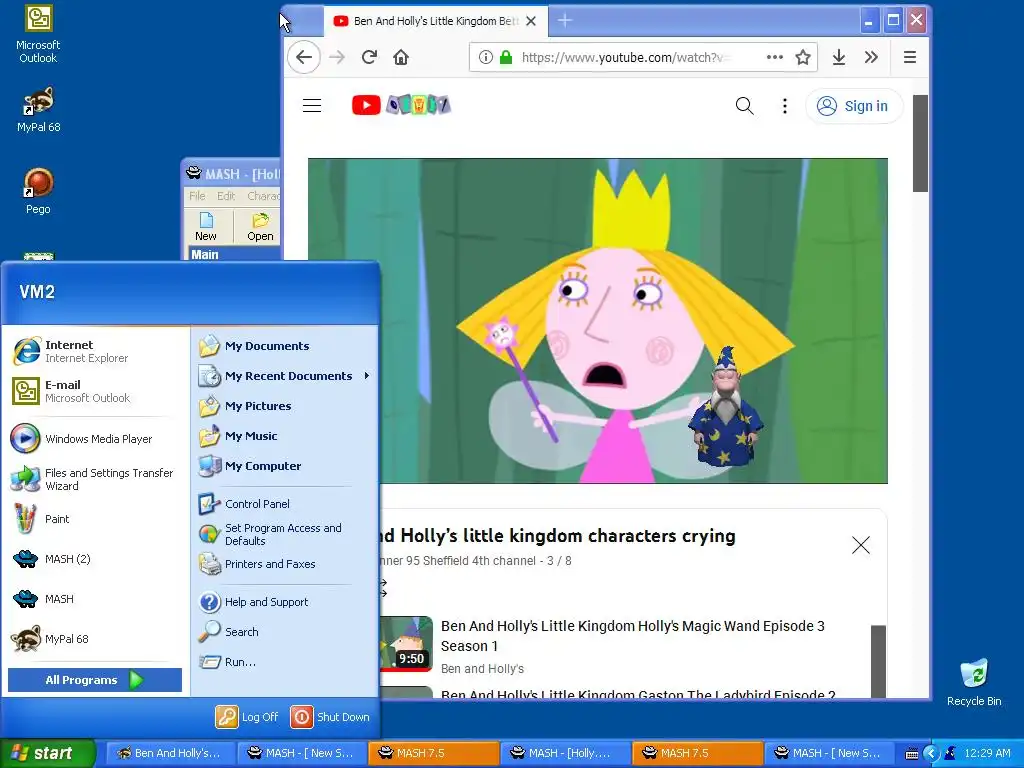
Task: Open Internet Explorer from Start menu
Action: pos(95,351)
